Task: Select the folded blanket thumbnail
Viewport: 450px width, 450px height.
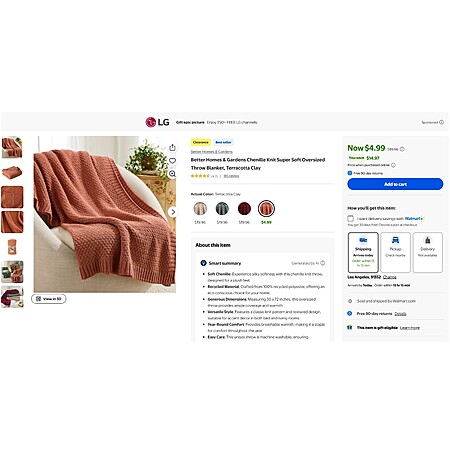Action: (x=12, y=172)
